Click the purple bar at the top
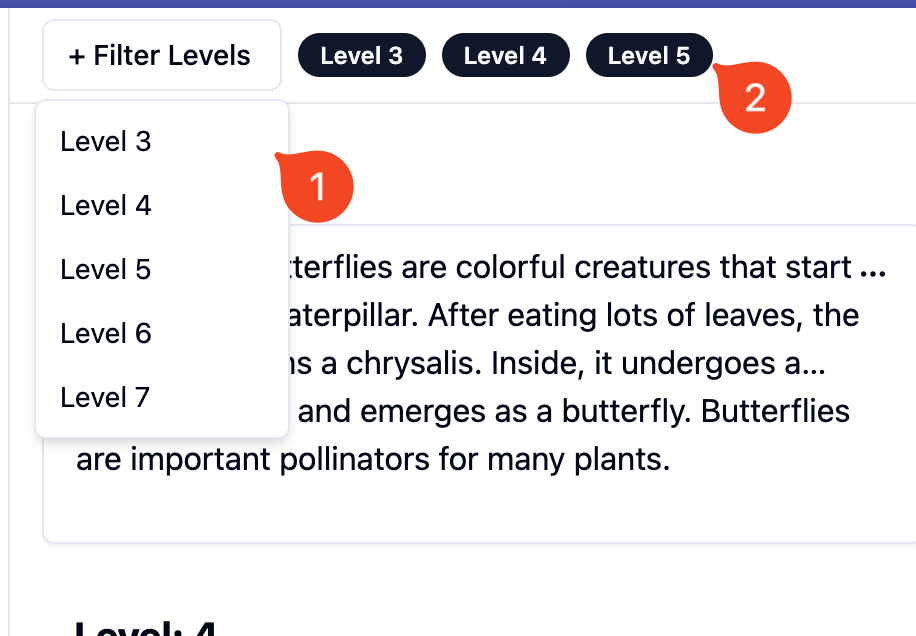The height and width of the screenshot is (636, 916). pos(458,3)
